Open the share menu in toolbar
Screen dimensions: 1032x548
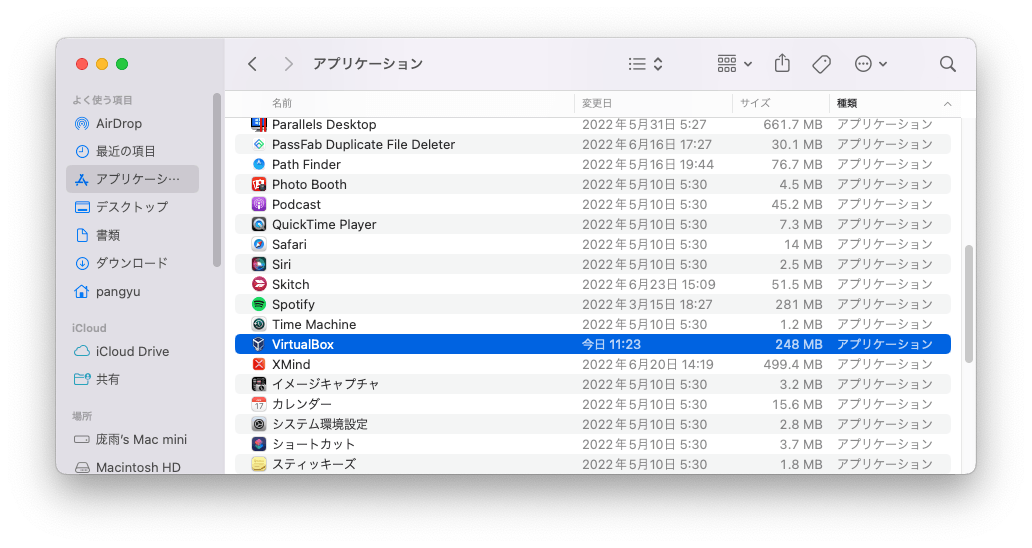(x=782, y=63)
